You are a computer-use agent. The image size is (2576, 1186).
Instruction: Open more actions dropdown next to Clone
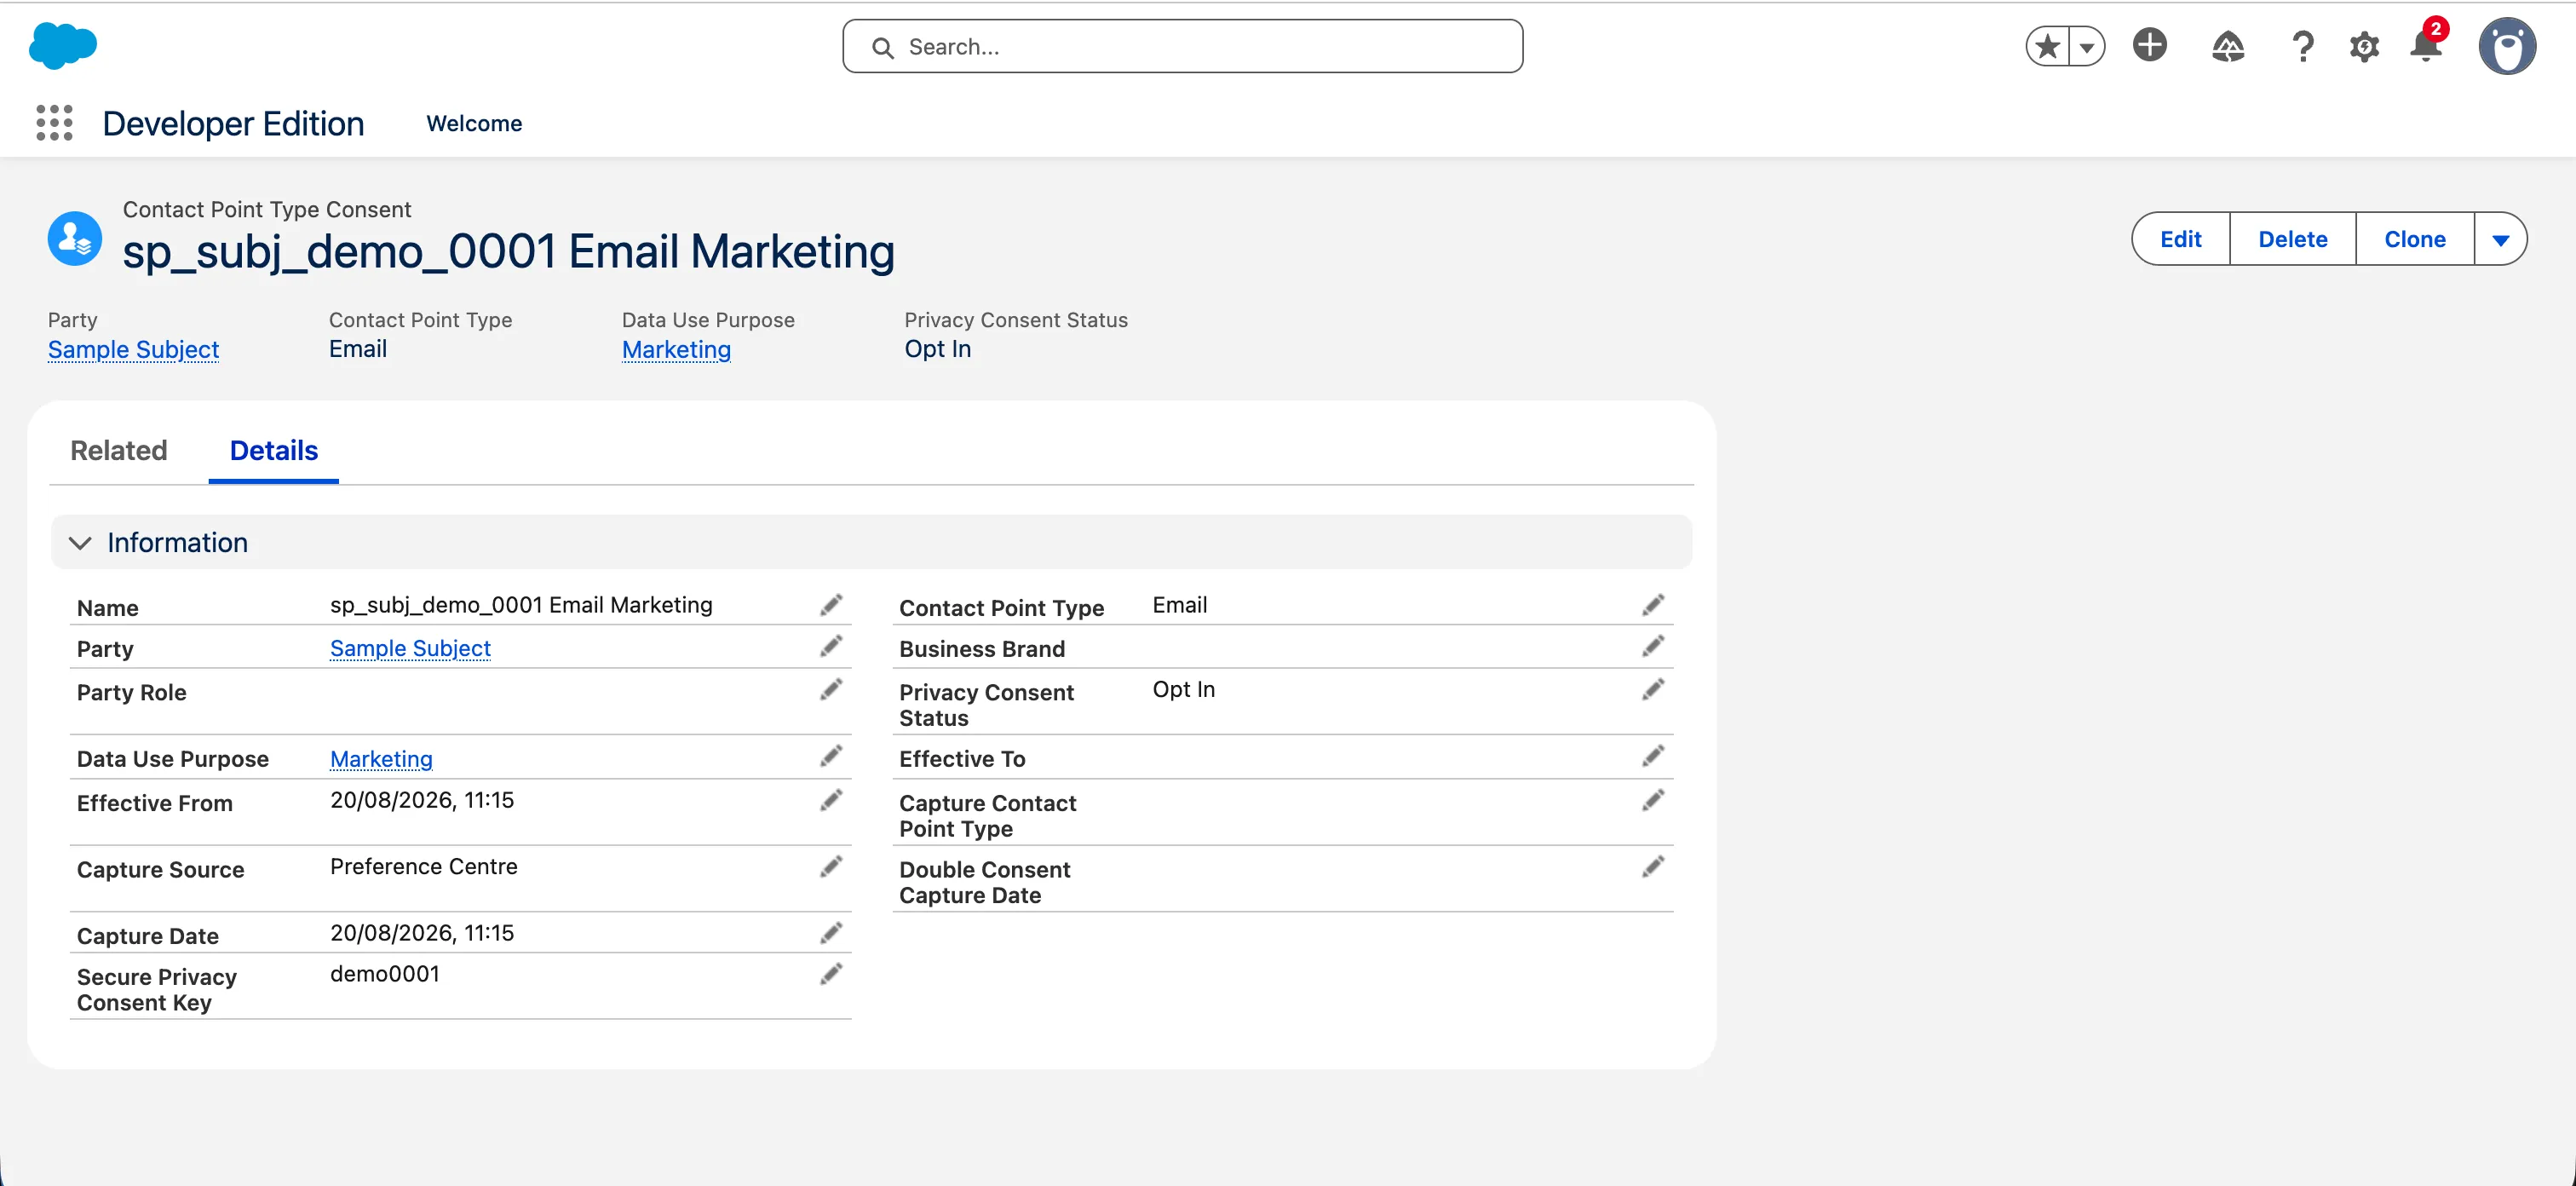coord(2500,239)
